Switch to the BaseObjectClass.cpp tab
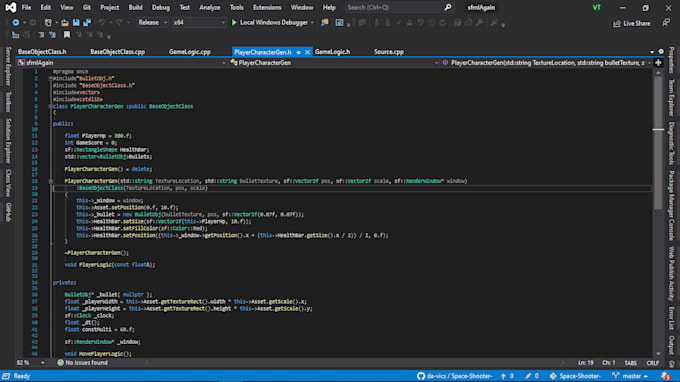The height and width of the screenshot is (382, 680). [118, 52]
